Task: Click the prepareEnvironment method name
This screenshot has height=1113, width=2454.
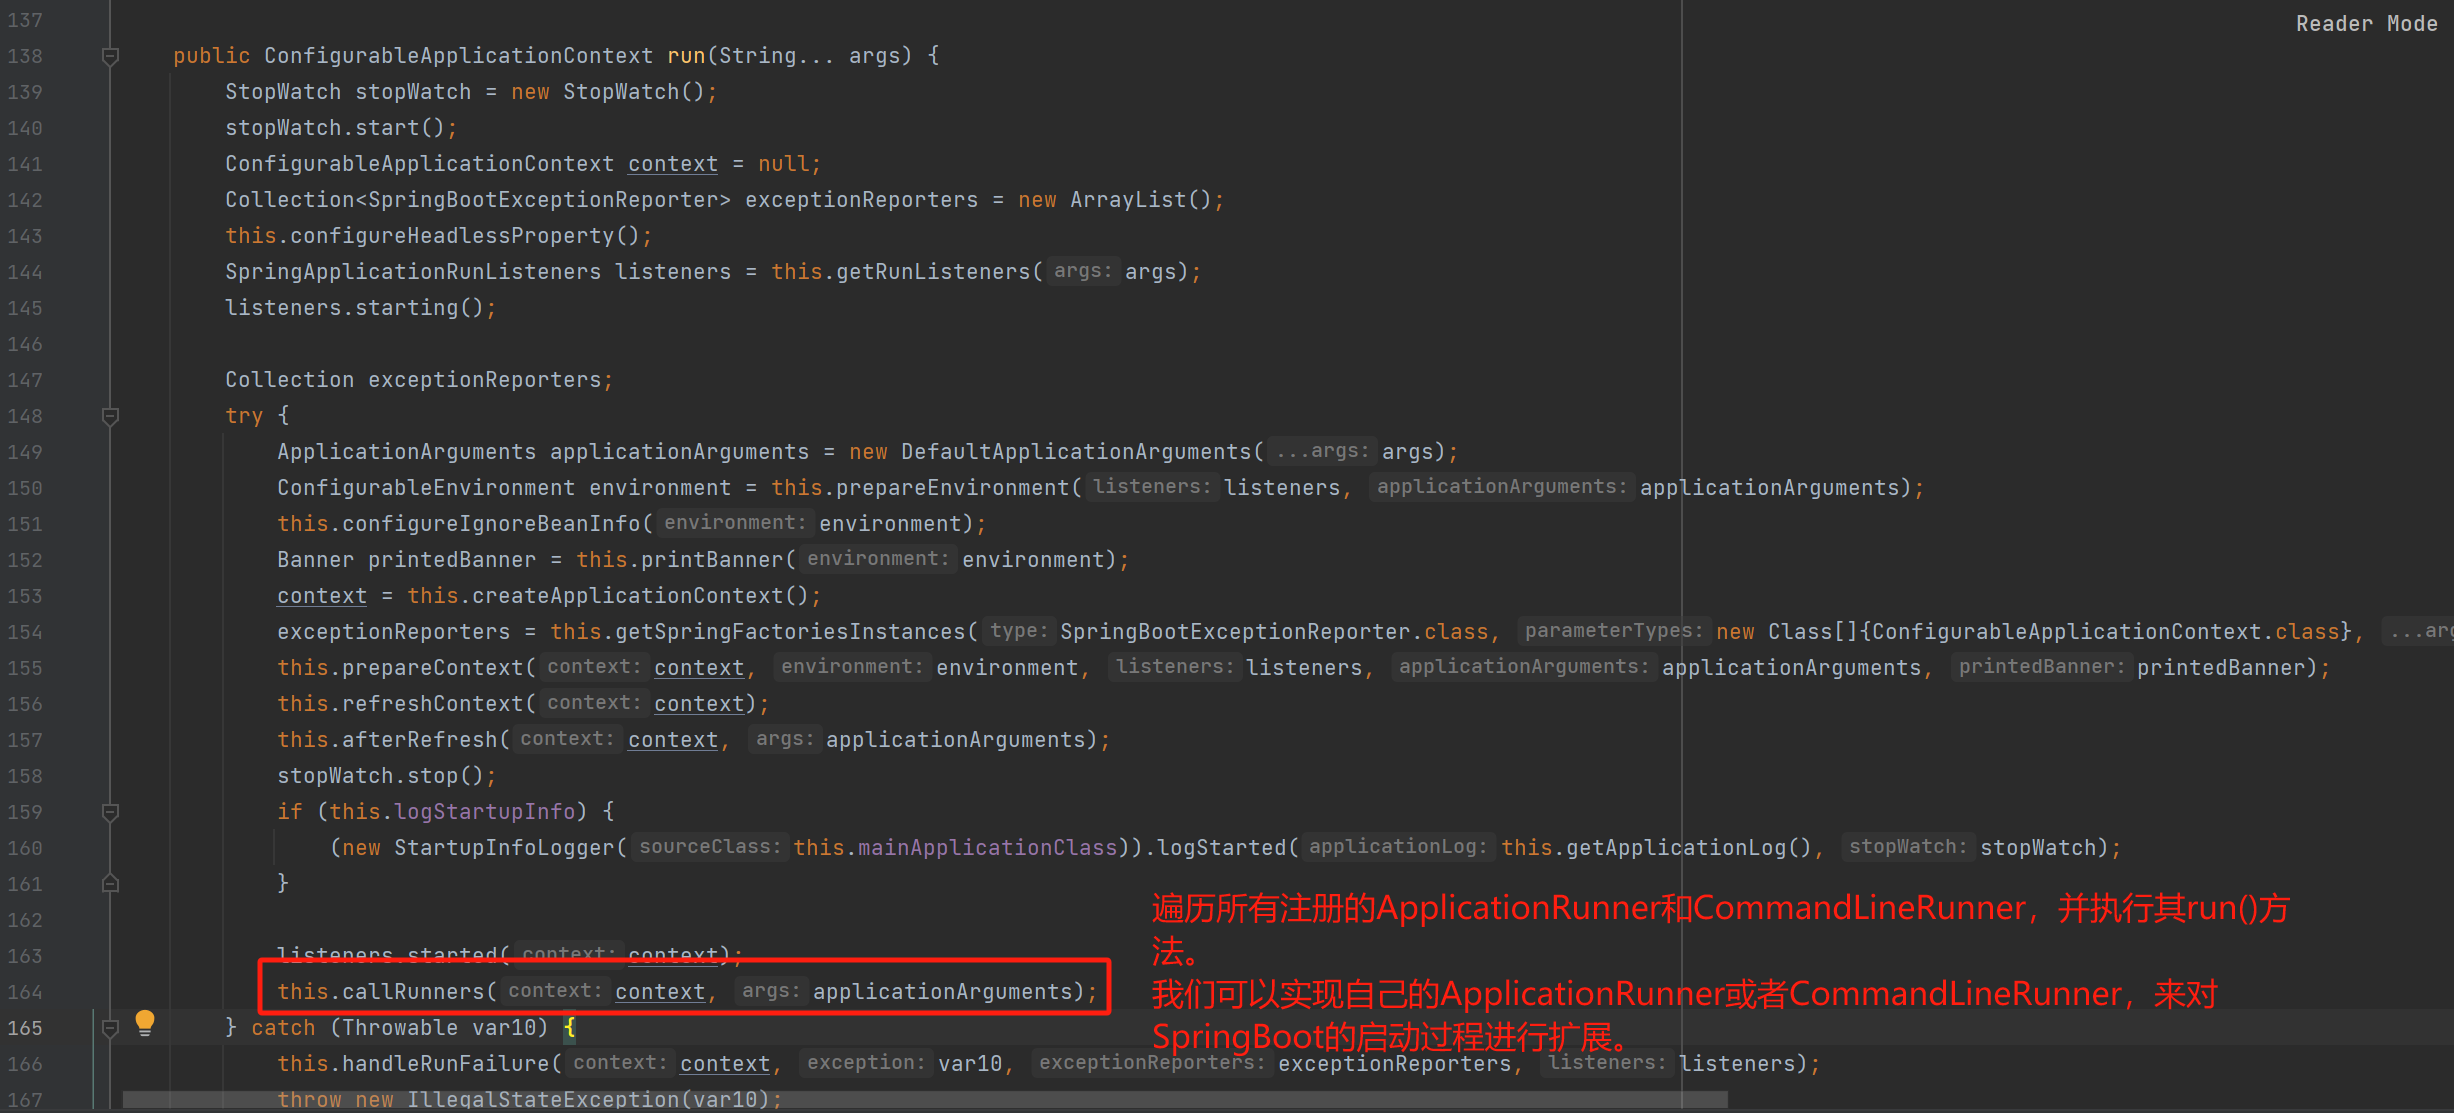Action: [952, 488]
